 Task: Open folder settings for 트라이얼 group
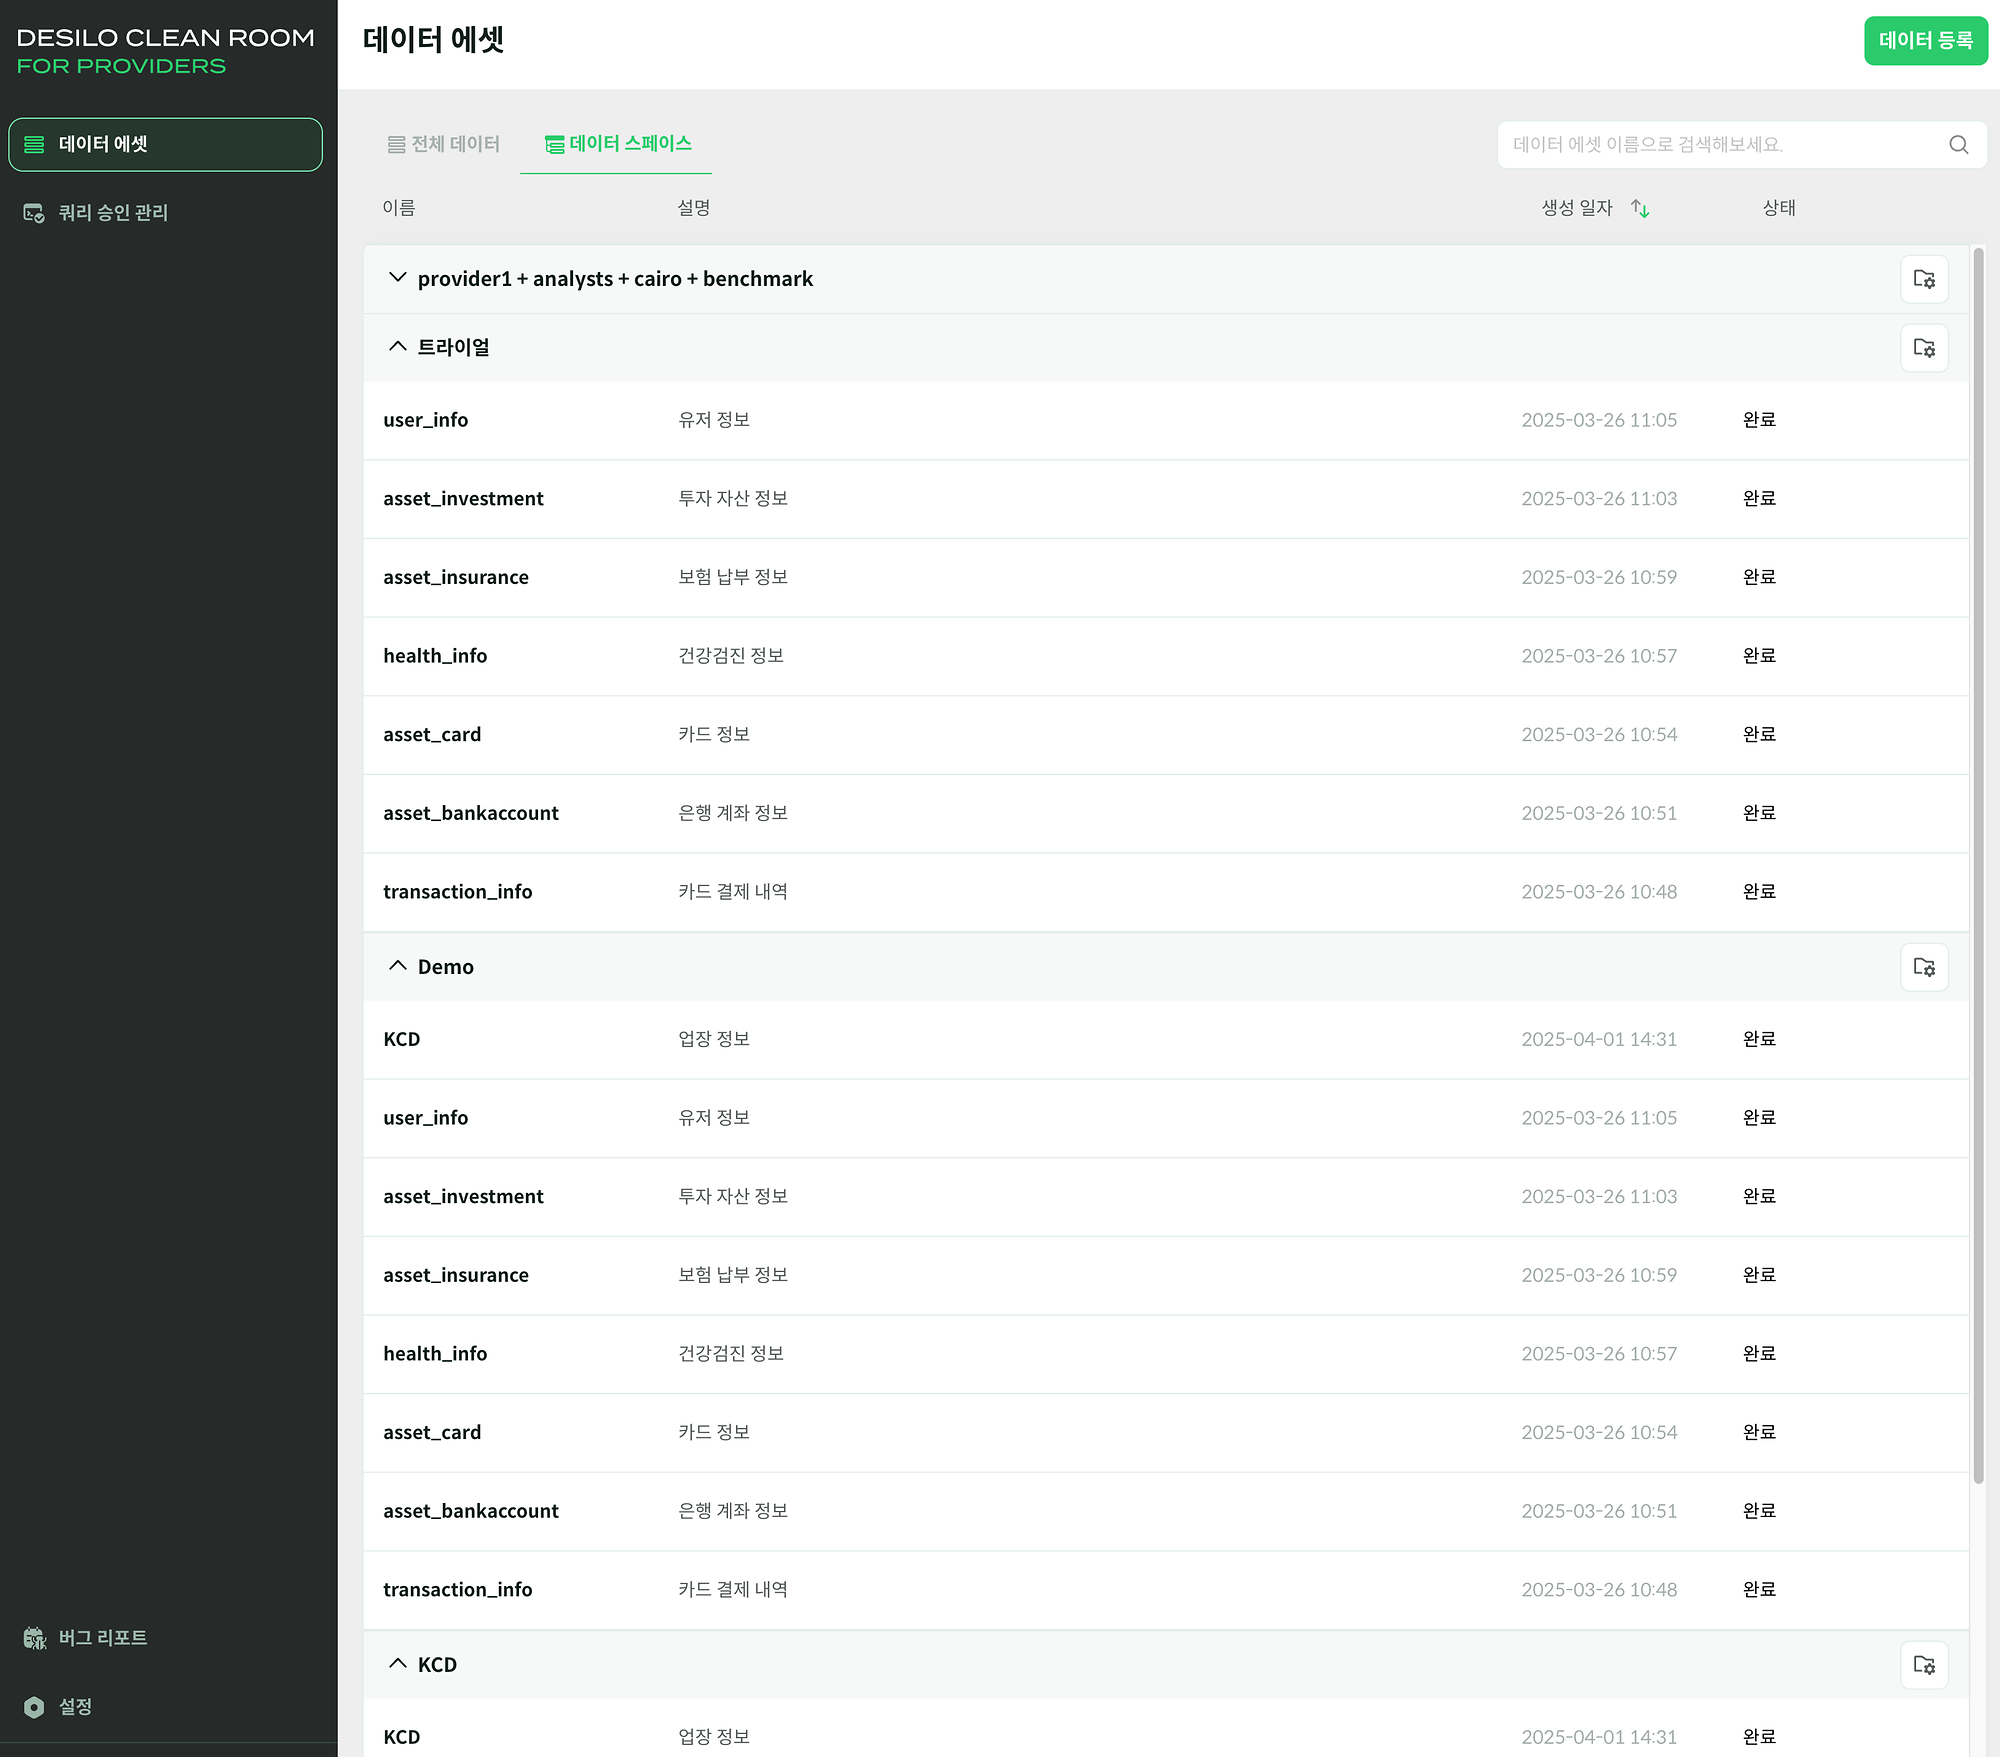click(1923, 348)
